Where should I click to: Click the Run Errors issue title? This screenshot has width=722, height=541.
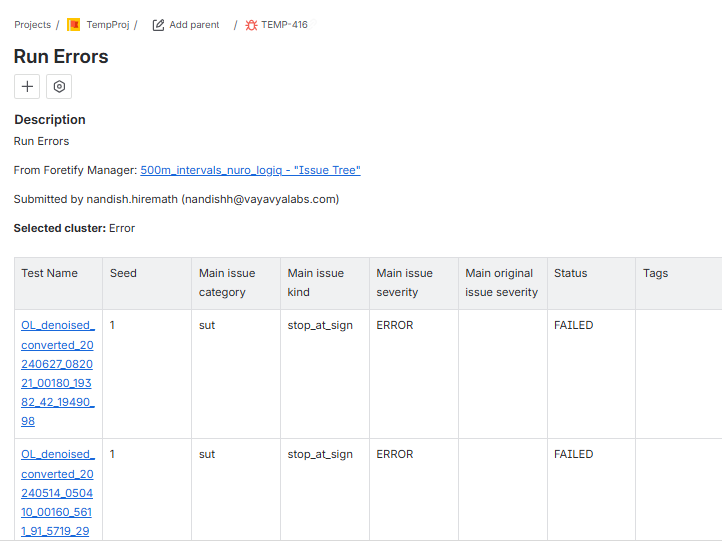61,56
